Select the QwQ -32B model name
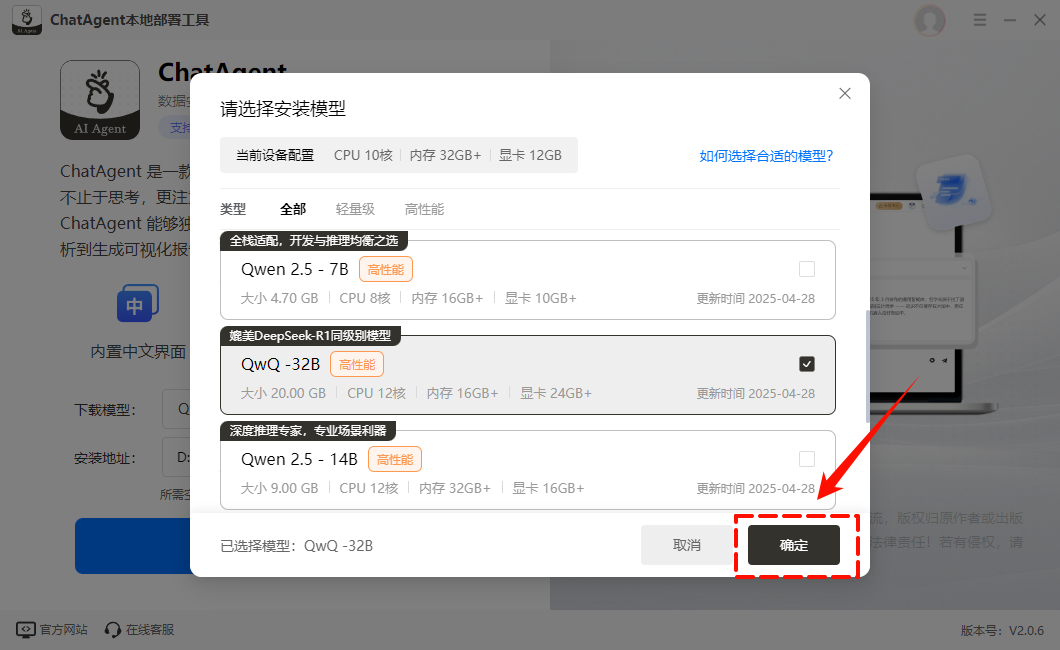 pos(281,364)
